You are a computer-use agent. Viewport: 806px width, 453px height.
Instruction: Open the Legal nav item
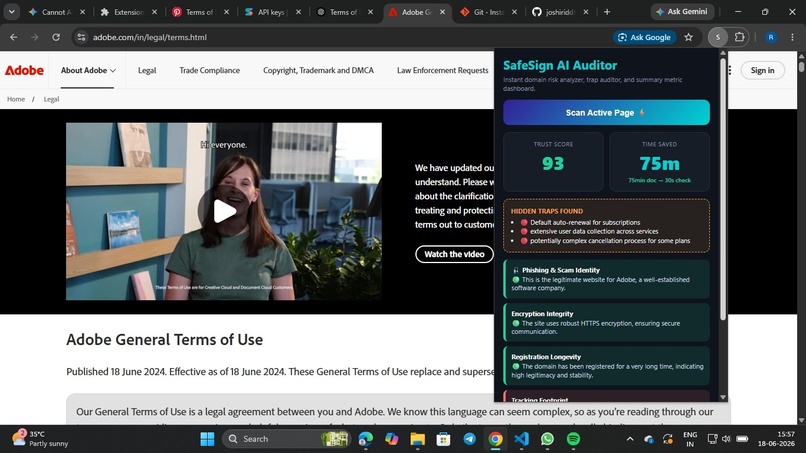pyautogui.click(x=147, y=70)
